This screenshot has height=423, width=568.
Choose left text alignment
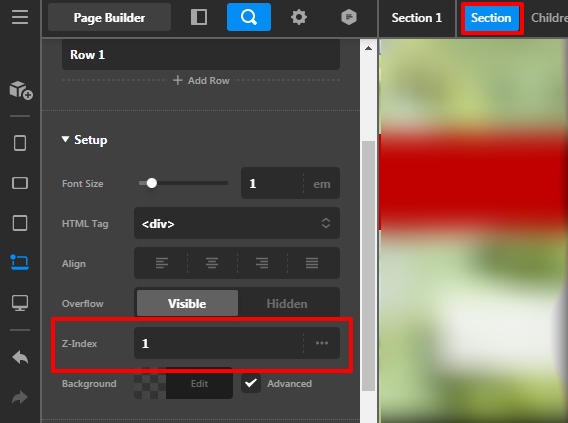162,263
